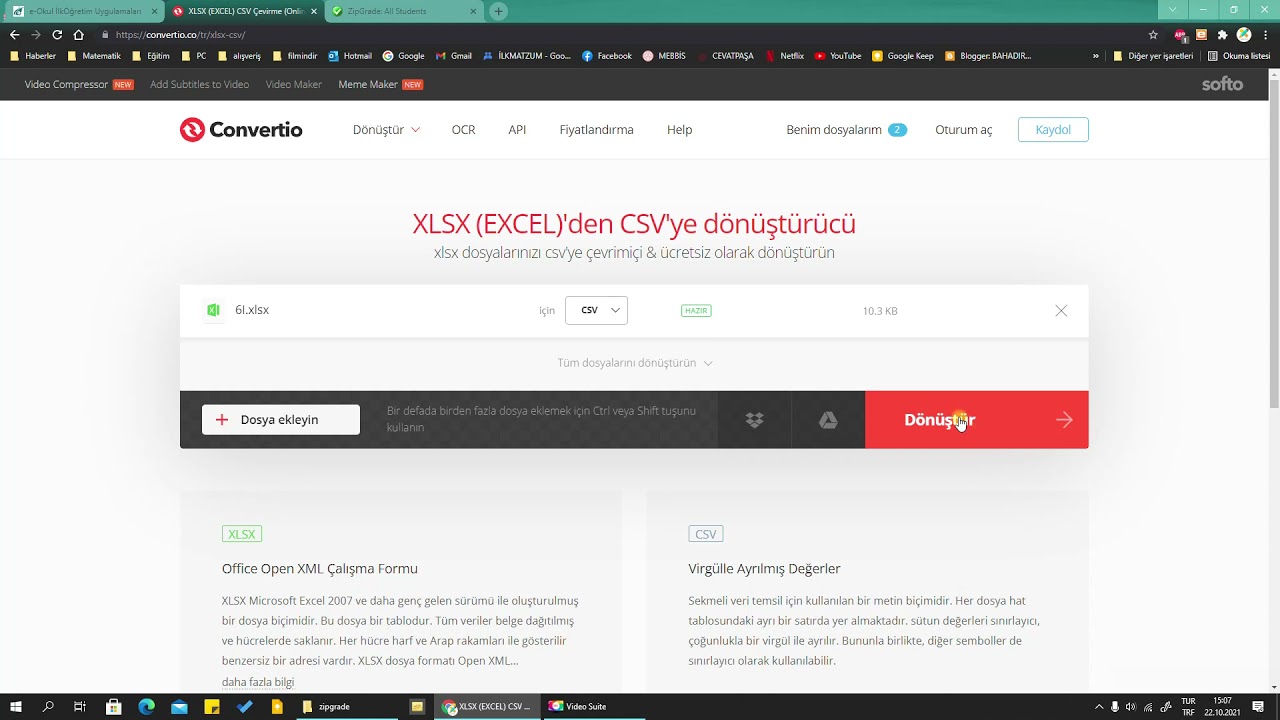
Task: Click the Convertio logo
Action: click(x=241, y=130)
